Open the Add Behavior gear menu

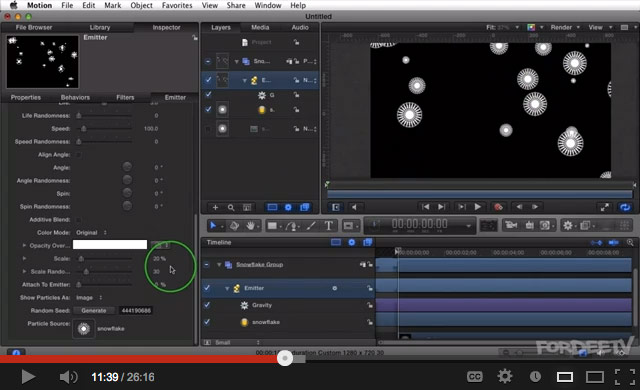coord(568,225)
